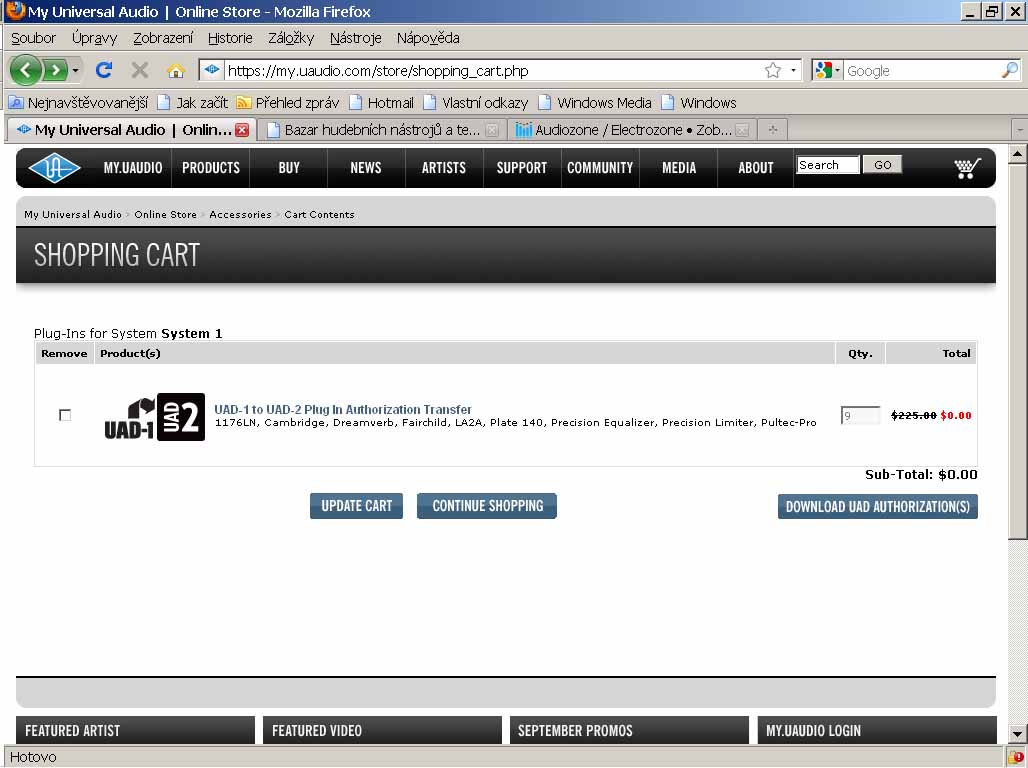Click the Firefox reload page icon
Image resolution: width=1028 pixels, height=768 pixels.
pyautogui.click(x=103, y=70)
